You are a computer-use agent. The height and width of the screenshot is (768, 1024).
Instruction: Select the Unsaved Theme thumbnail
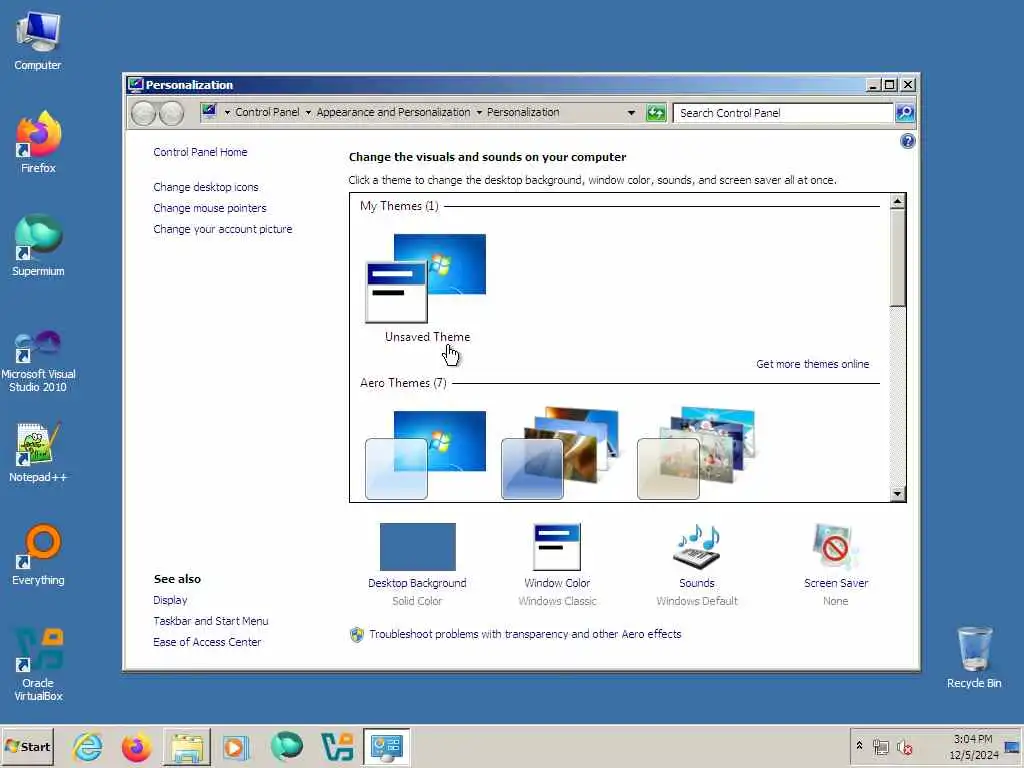click(426, 278)
